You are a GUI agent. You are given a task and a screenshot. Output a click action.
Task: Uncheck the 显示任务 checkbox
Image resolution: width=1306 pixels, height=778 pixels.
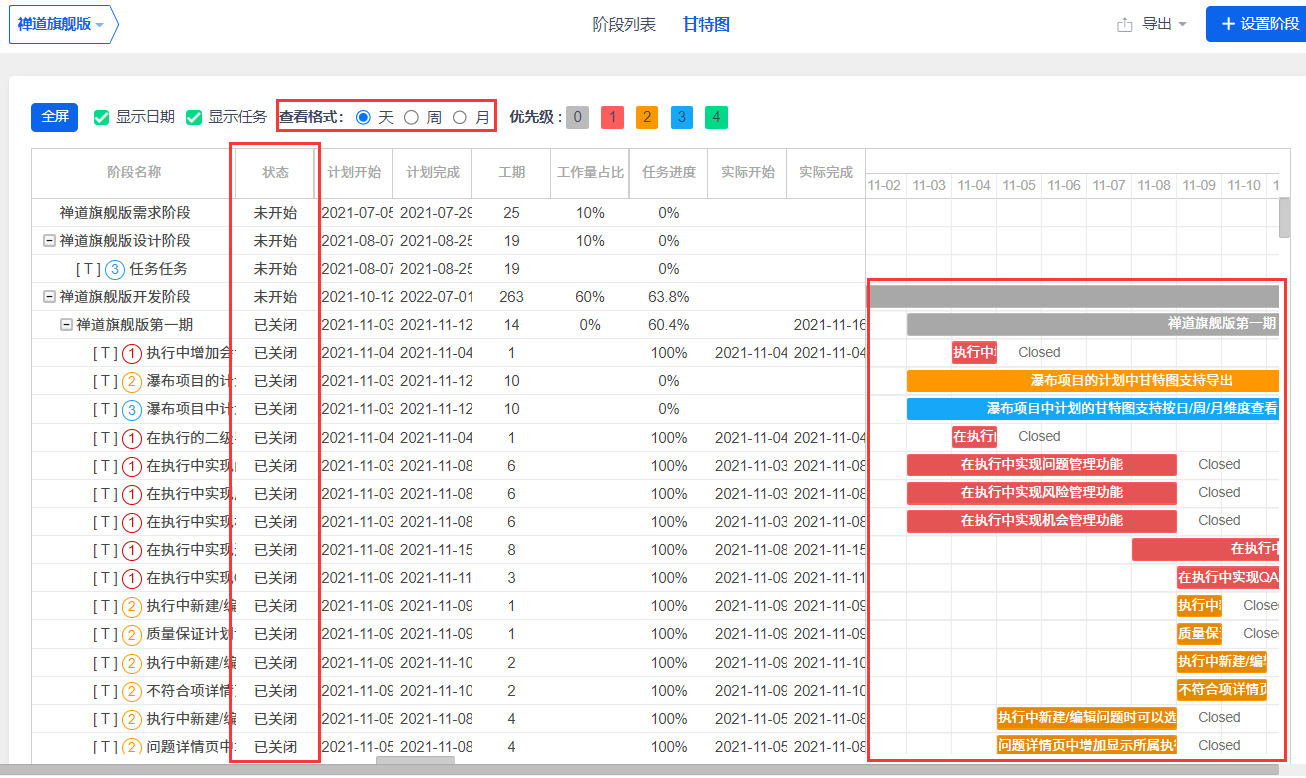coord(194,117)
